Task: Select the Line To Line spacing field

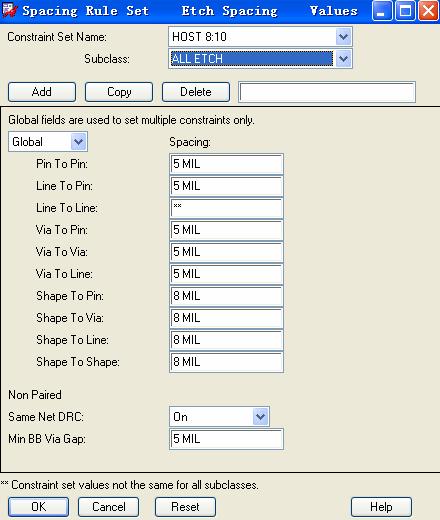Action: point(226,208)
